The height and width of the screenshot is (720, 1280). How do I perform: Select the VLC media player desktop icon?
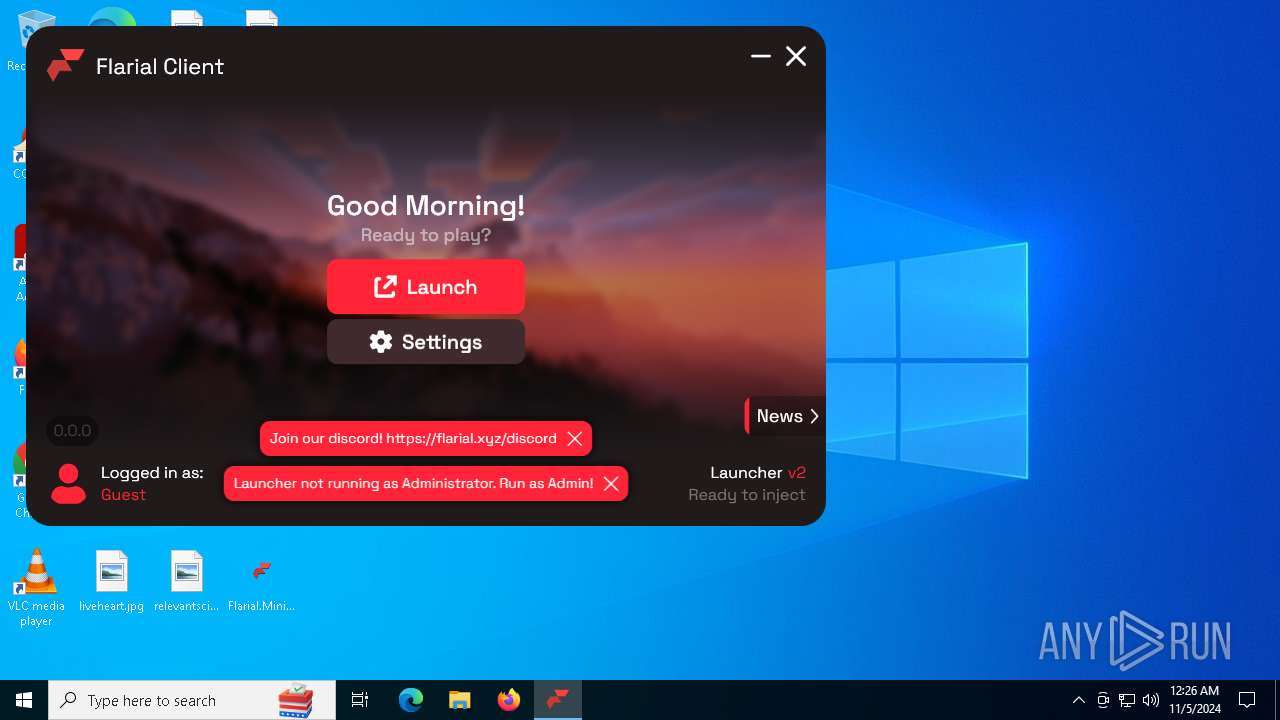36,588
